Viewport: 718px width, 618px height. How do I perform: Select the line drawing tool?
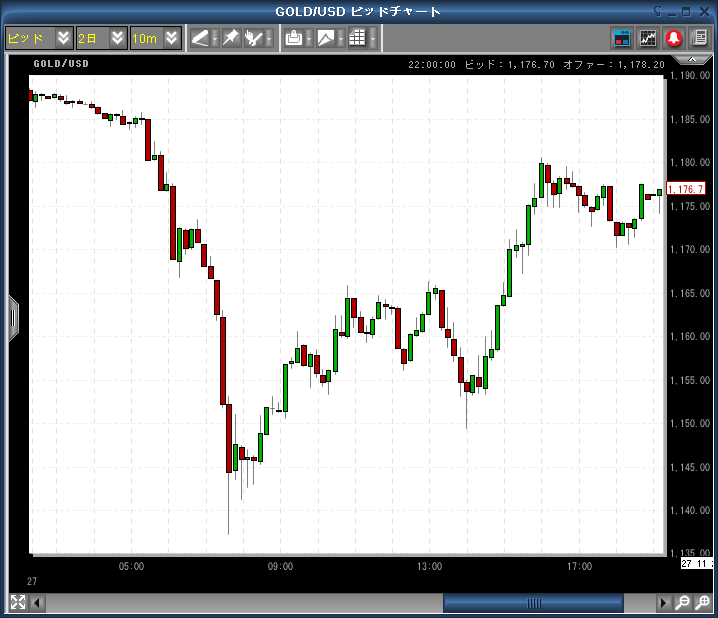point(201,38)
